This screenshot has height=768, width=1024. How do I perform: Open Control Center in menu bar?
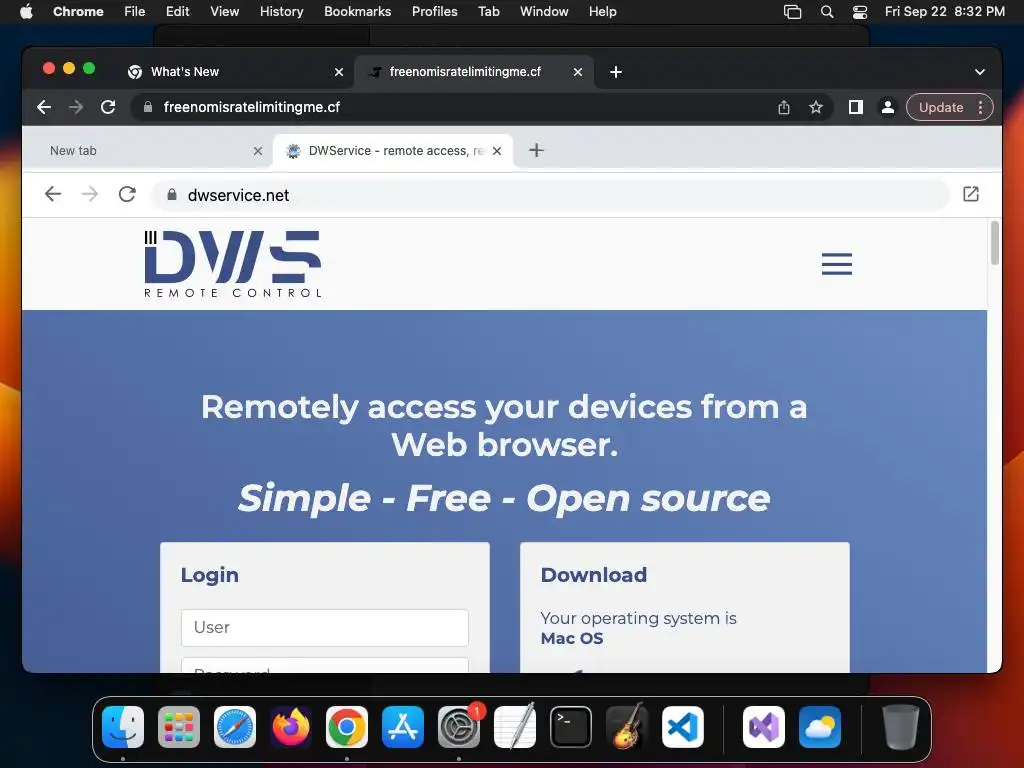[x=860, y=12]
